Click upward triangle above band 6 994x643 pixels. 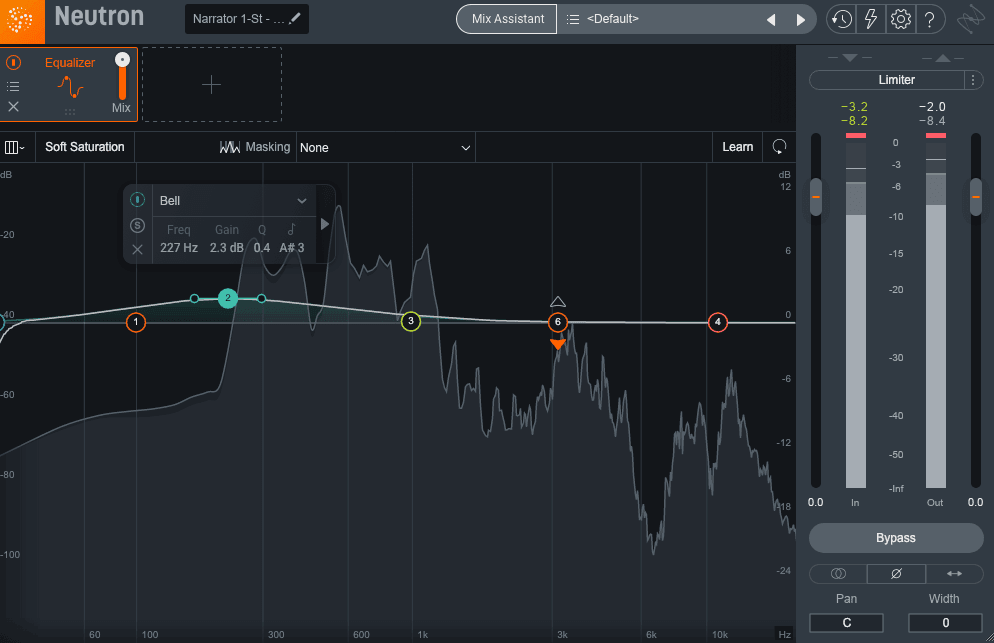coord(558,302)
